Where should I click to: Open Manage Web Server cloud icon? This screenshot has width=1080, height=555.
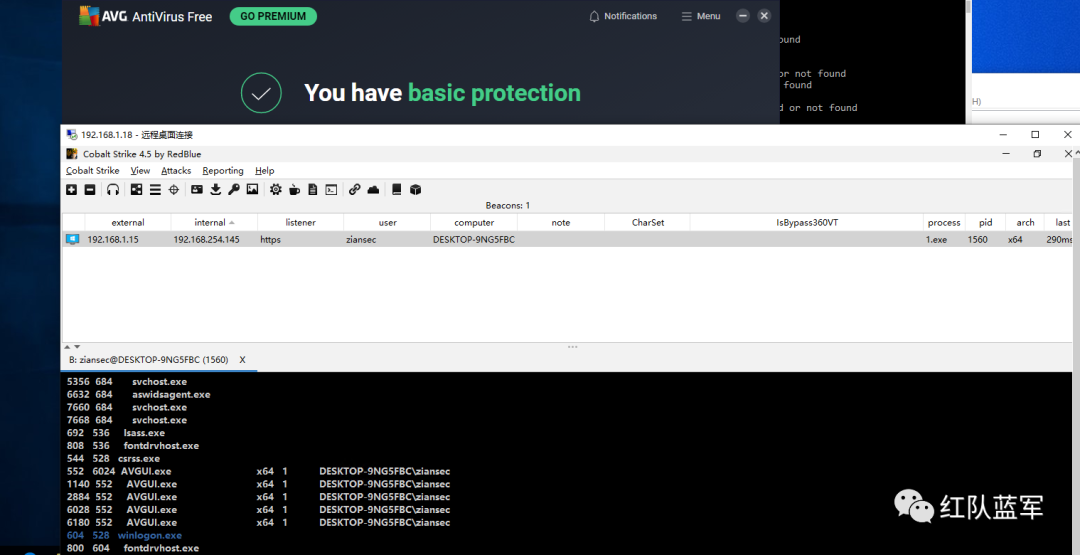click(x=373, y=189)
